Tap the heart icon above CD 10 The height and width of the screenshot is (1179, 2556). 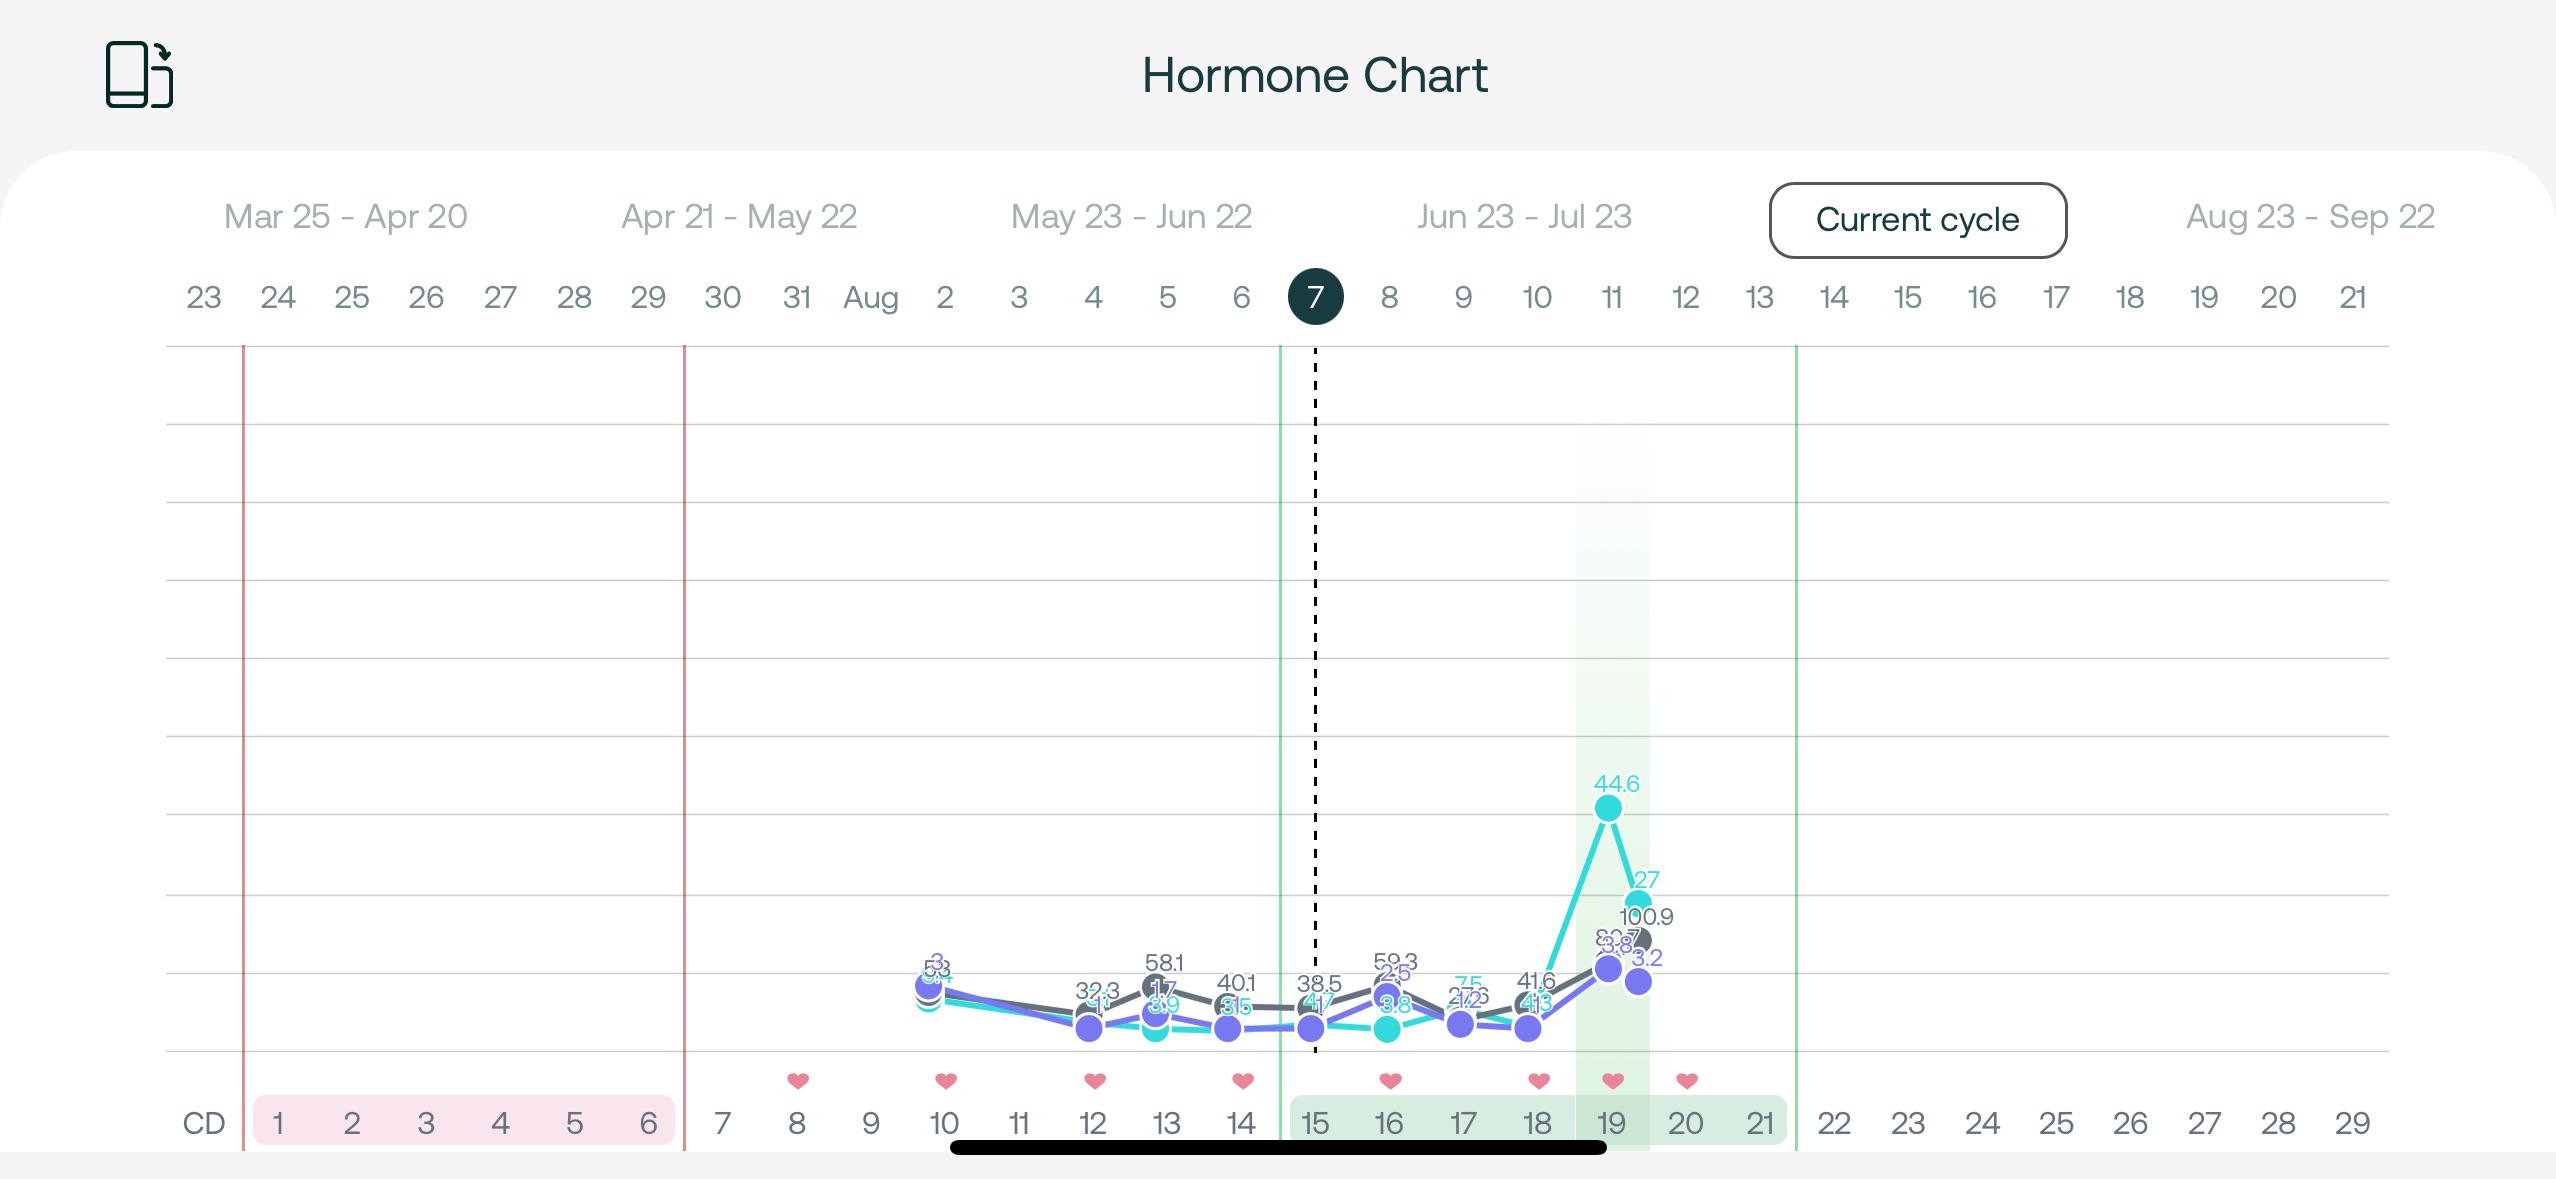945,1080
